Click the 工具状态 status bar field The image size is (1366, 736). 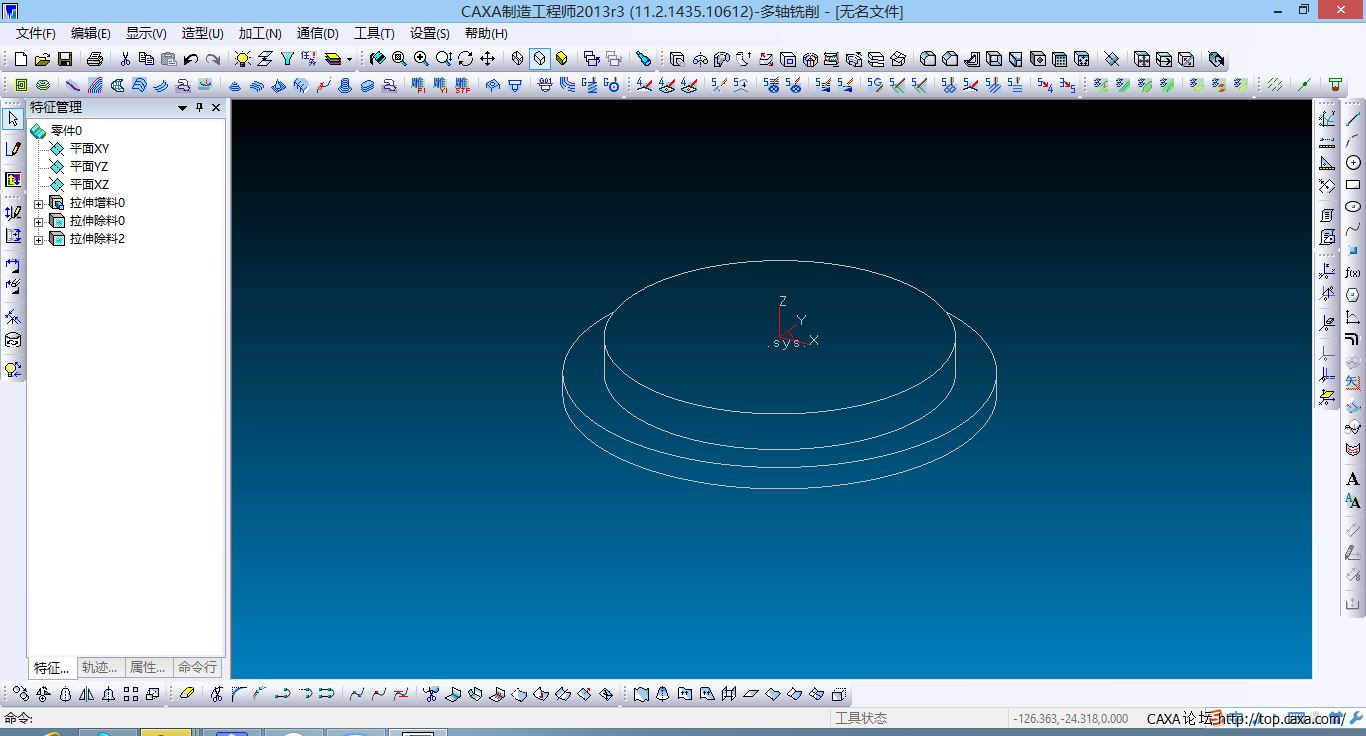861,718
